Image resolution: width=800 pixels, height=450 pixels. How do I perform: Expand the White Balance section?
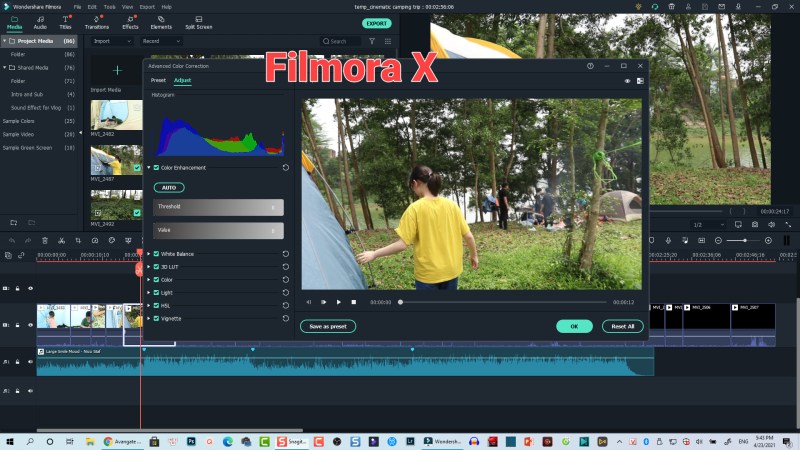(x=149, y=254)
